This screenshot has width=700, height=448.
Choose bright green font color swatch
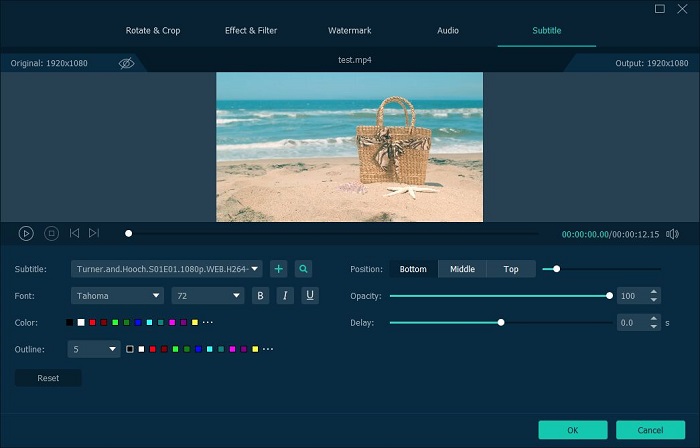click(x=115, y=322)
